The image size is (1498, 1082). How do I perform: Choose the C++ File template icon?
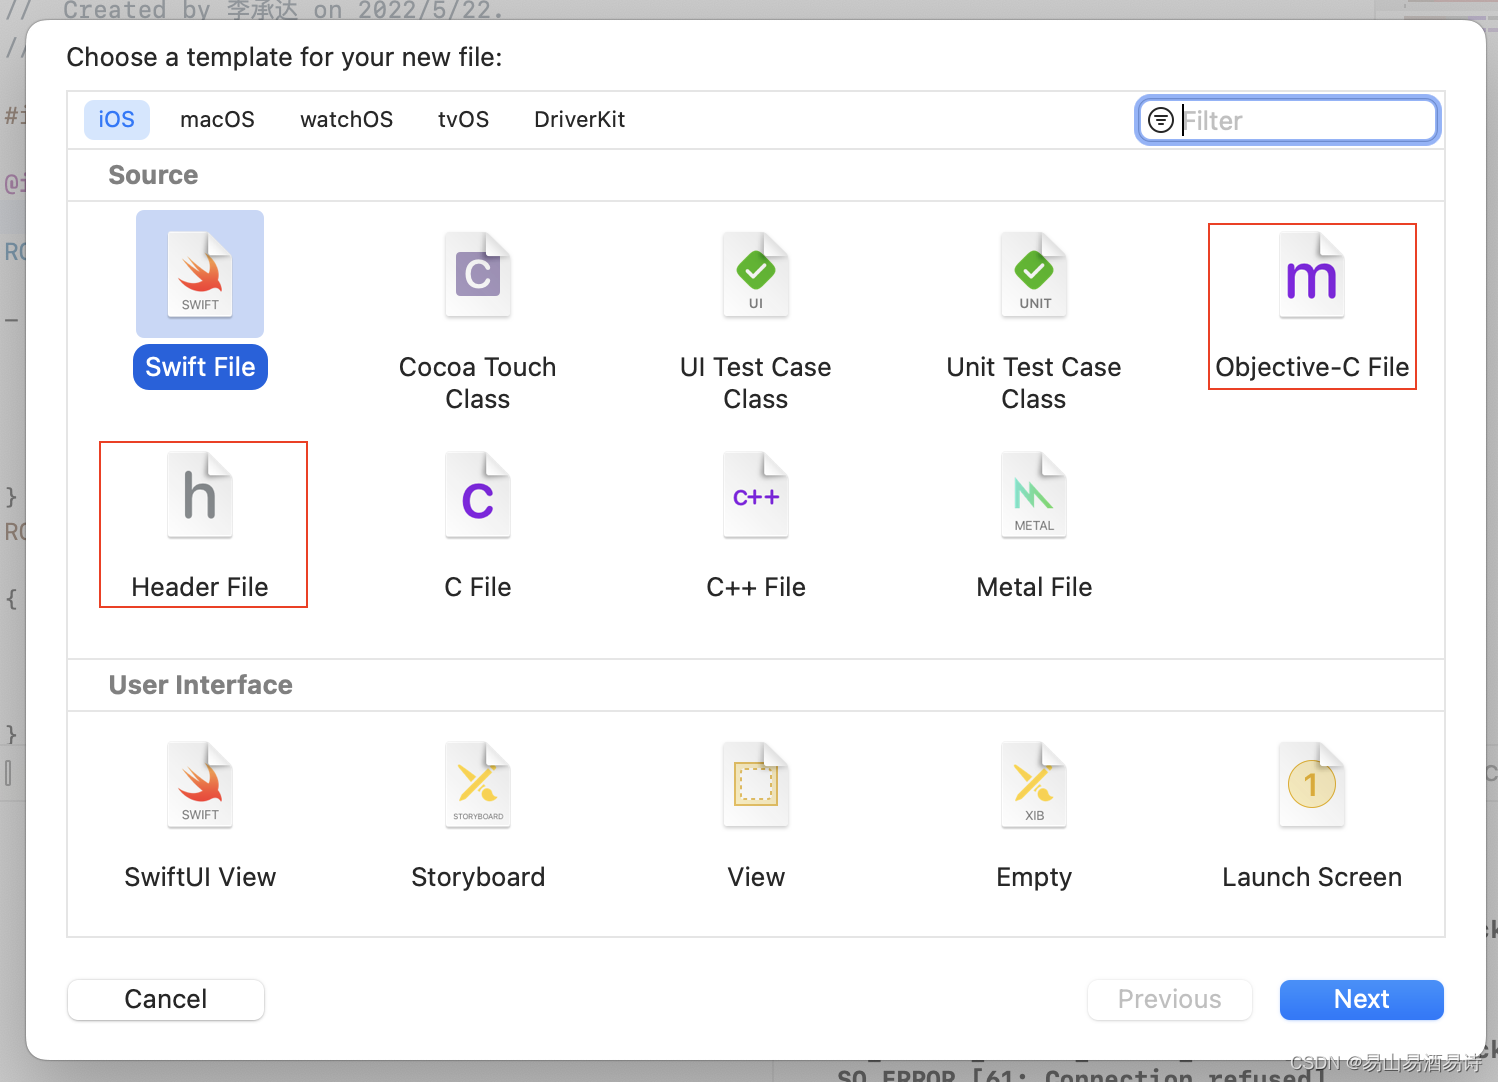click(756, 495)
